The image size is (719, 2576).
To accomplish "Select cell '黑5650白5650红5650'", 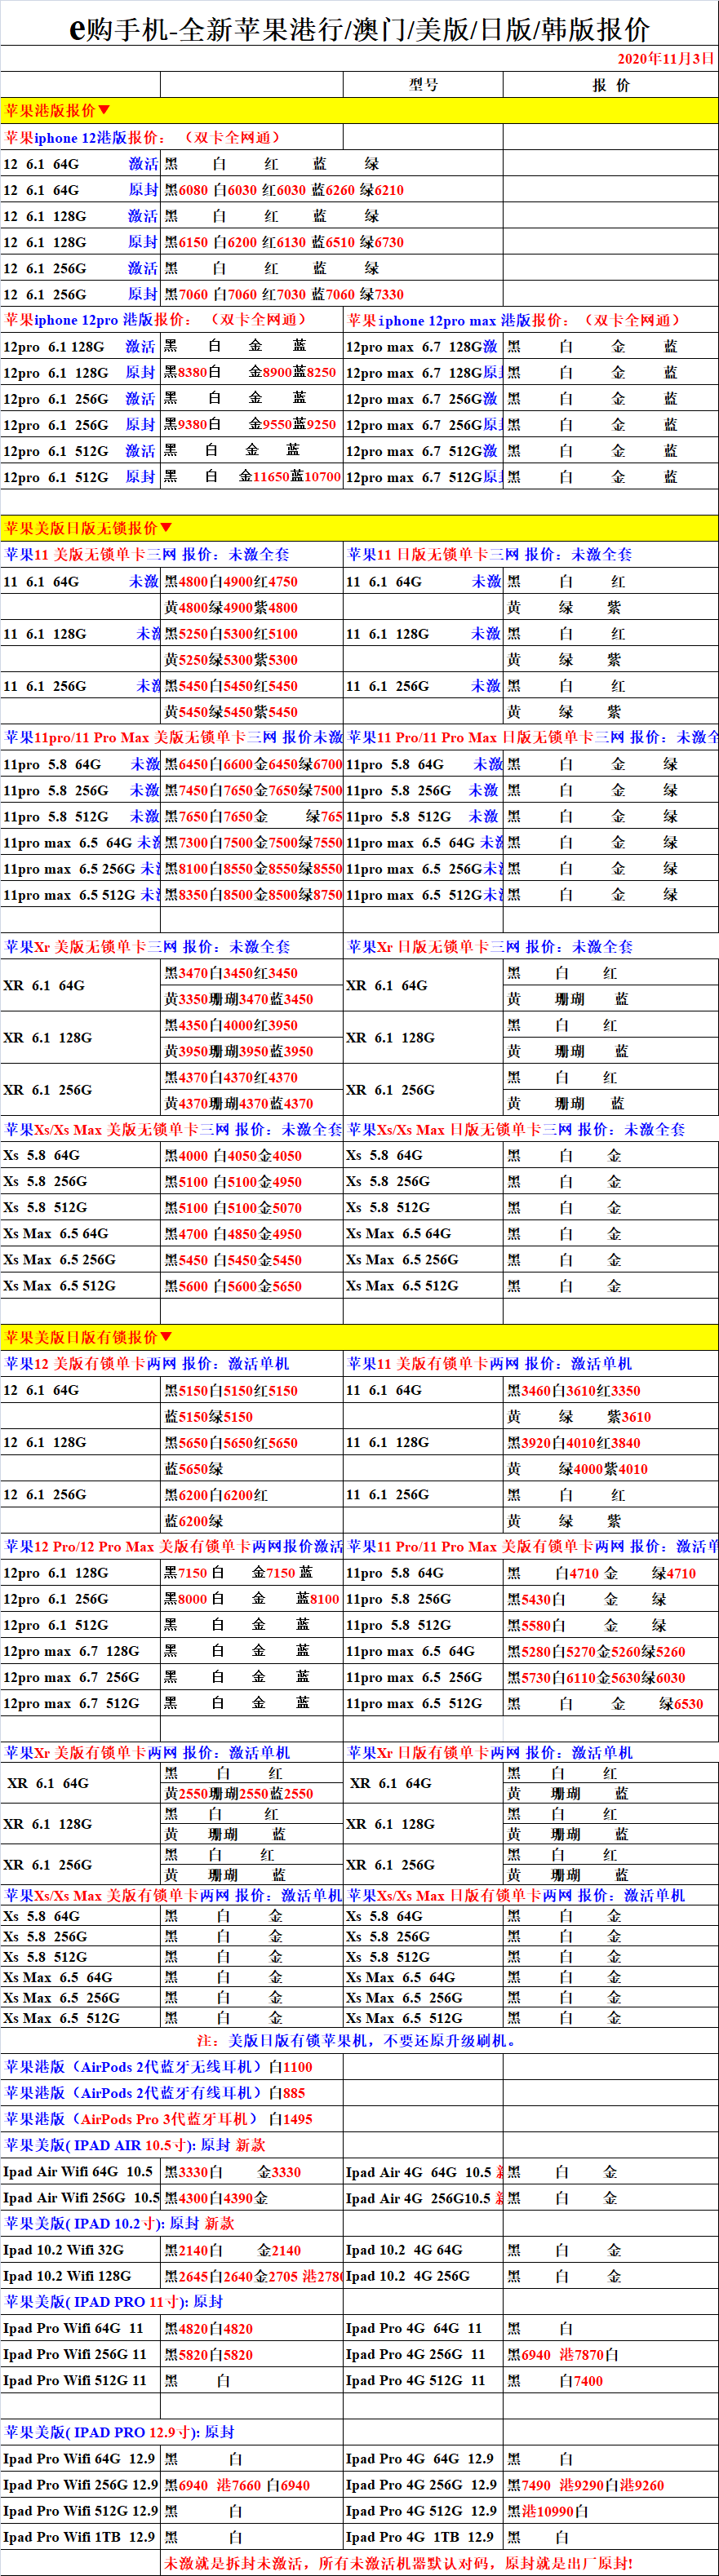I will click(252, 1442).
